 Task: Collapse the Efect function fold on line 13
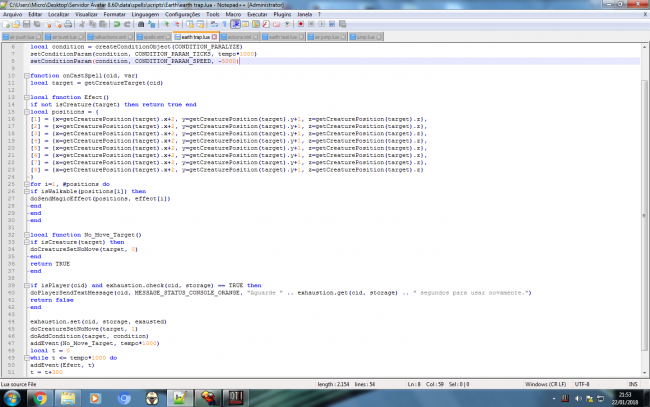[27, 97]
